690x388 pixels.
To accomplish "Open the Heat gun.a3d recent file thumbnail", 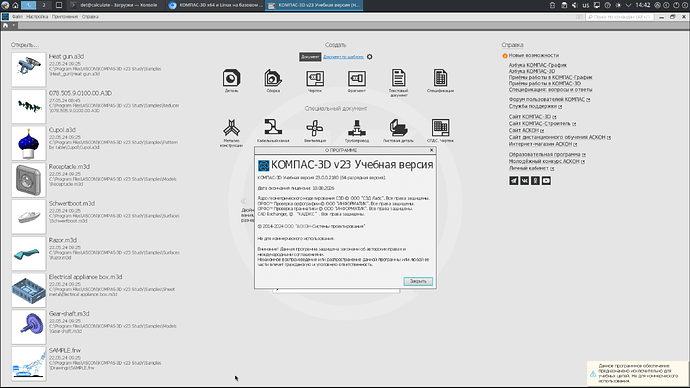I will click(x=29, y=70).
